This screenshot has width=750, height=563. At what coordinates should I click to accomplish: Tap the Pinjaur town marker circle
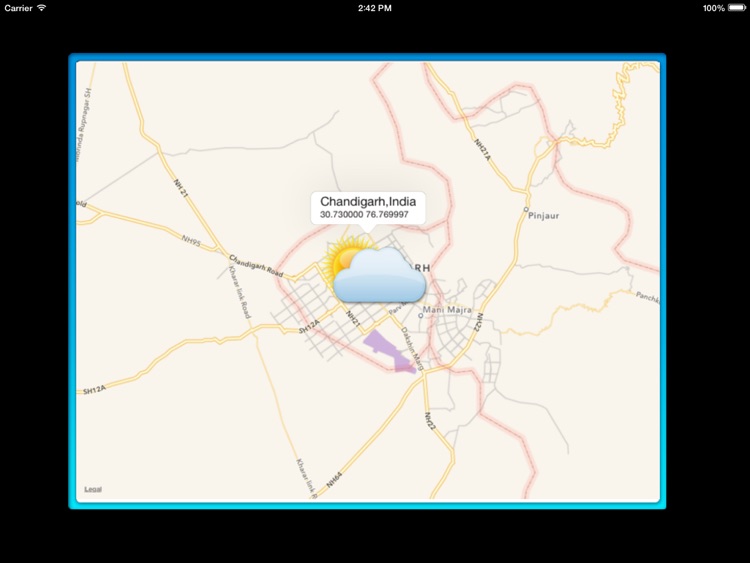pyautogui.click(x=526, y=209)
